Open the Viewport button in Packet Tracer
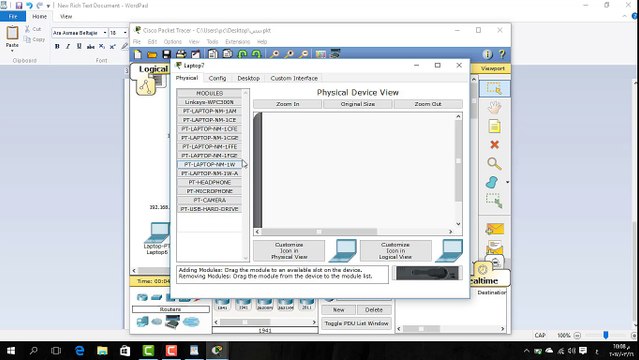The height and width of the screenshot is (360, 639). (492, 68)
